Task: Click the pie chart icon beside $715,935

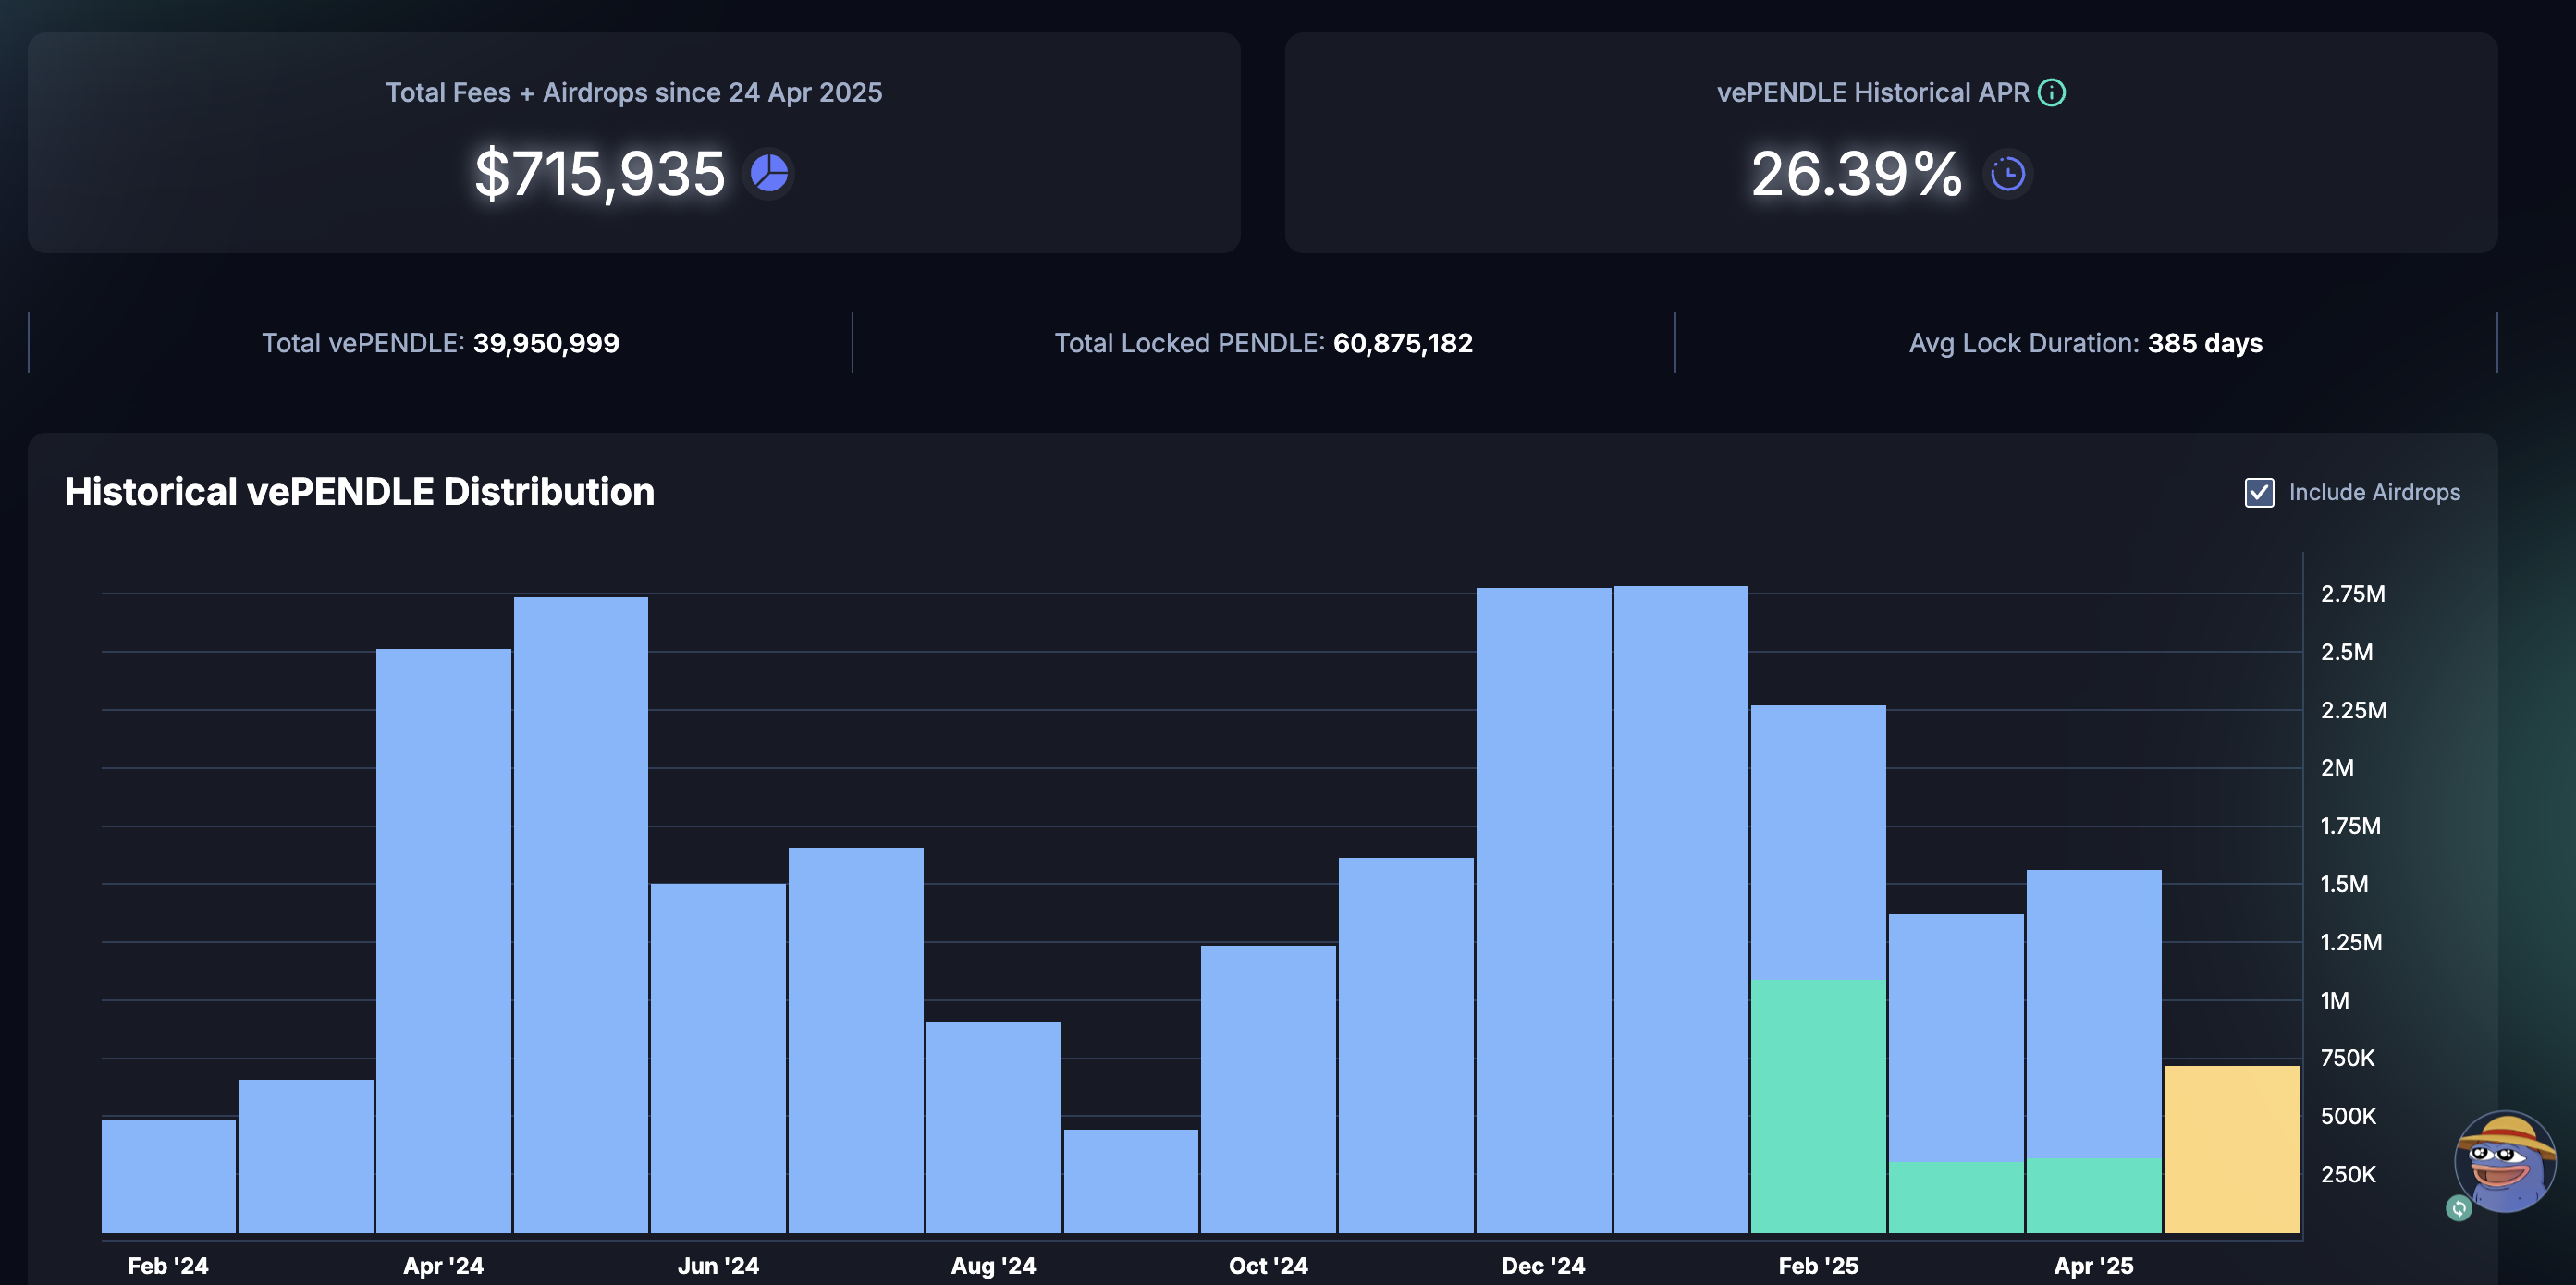Action: click(x=769, y=173)
